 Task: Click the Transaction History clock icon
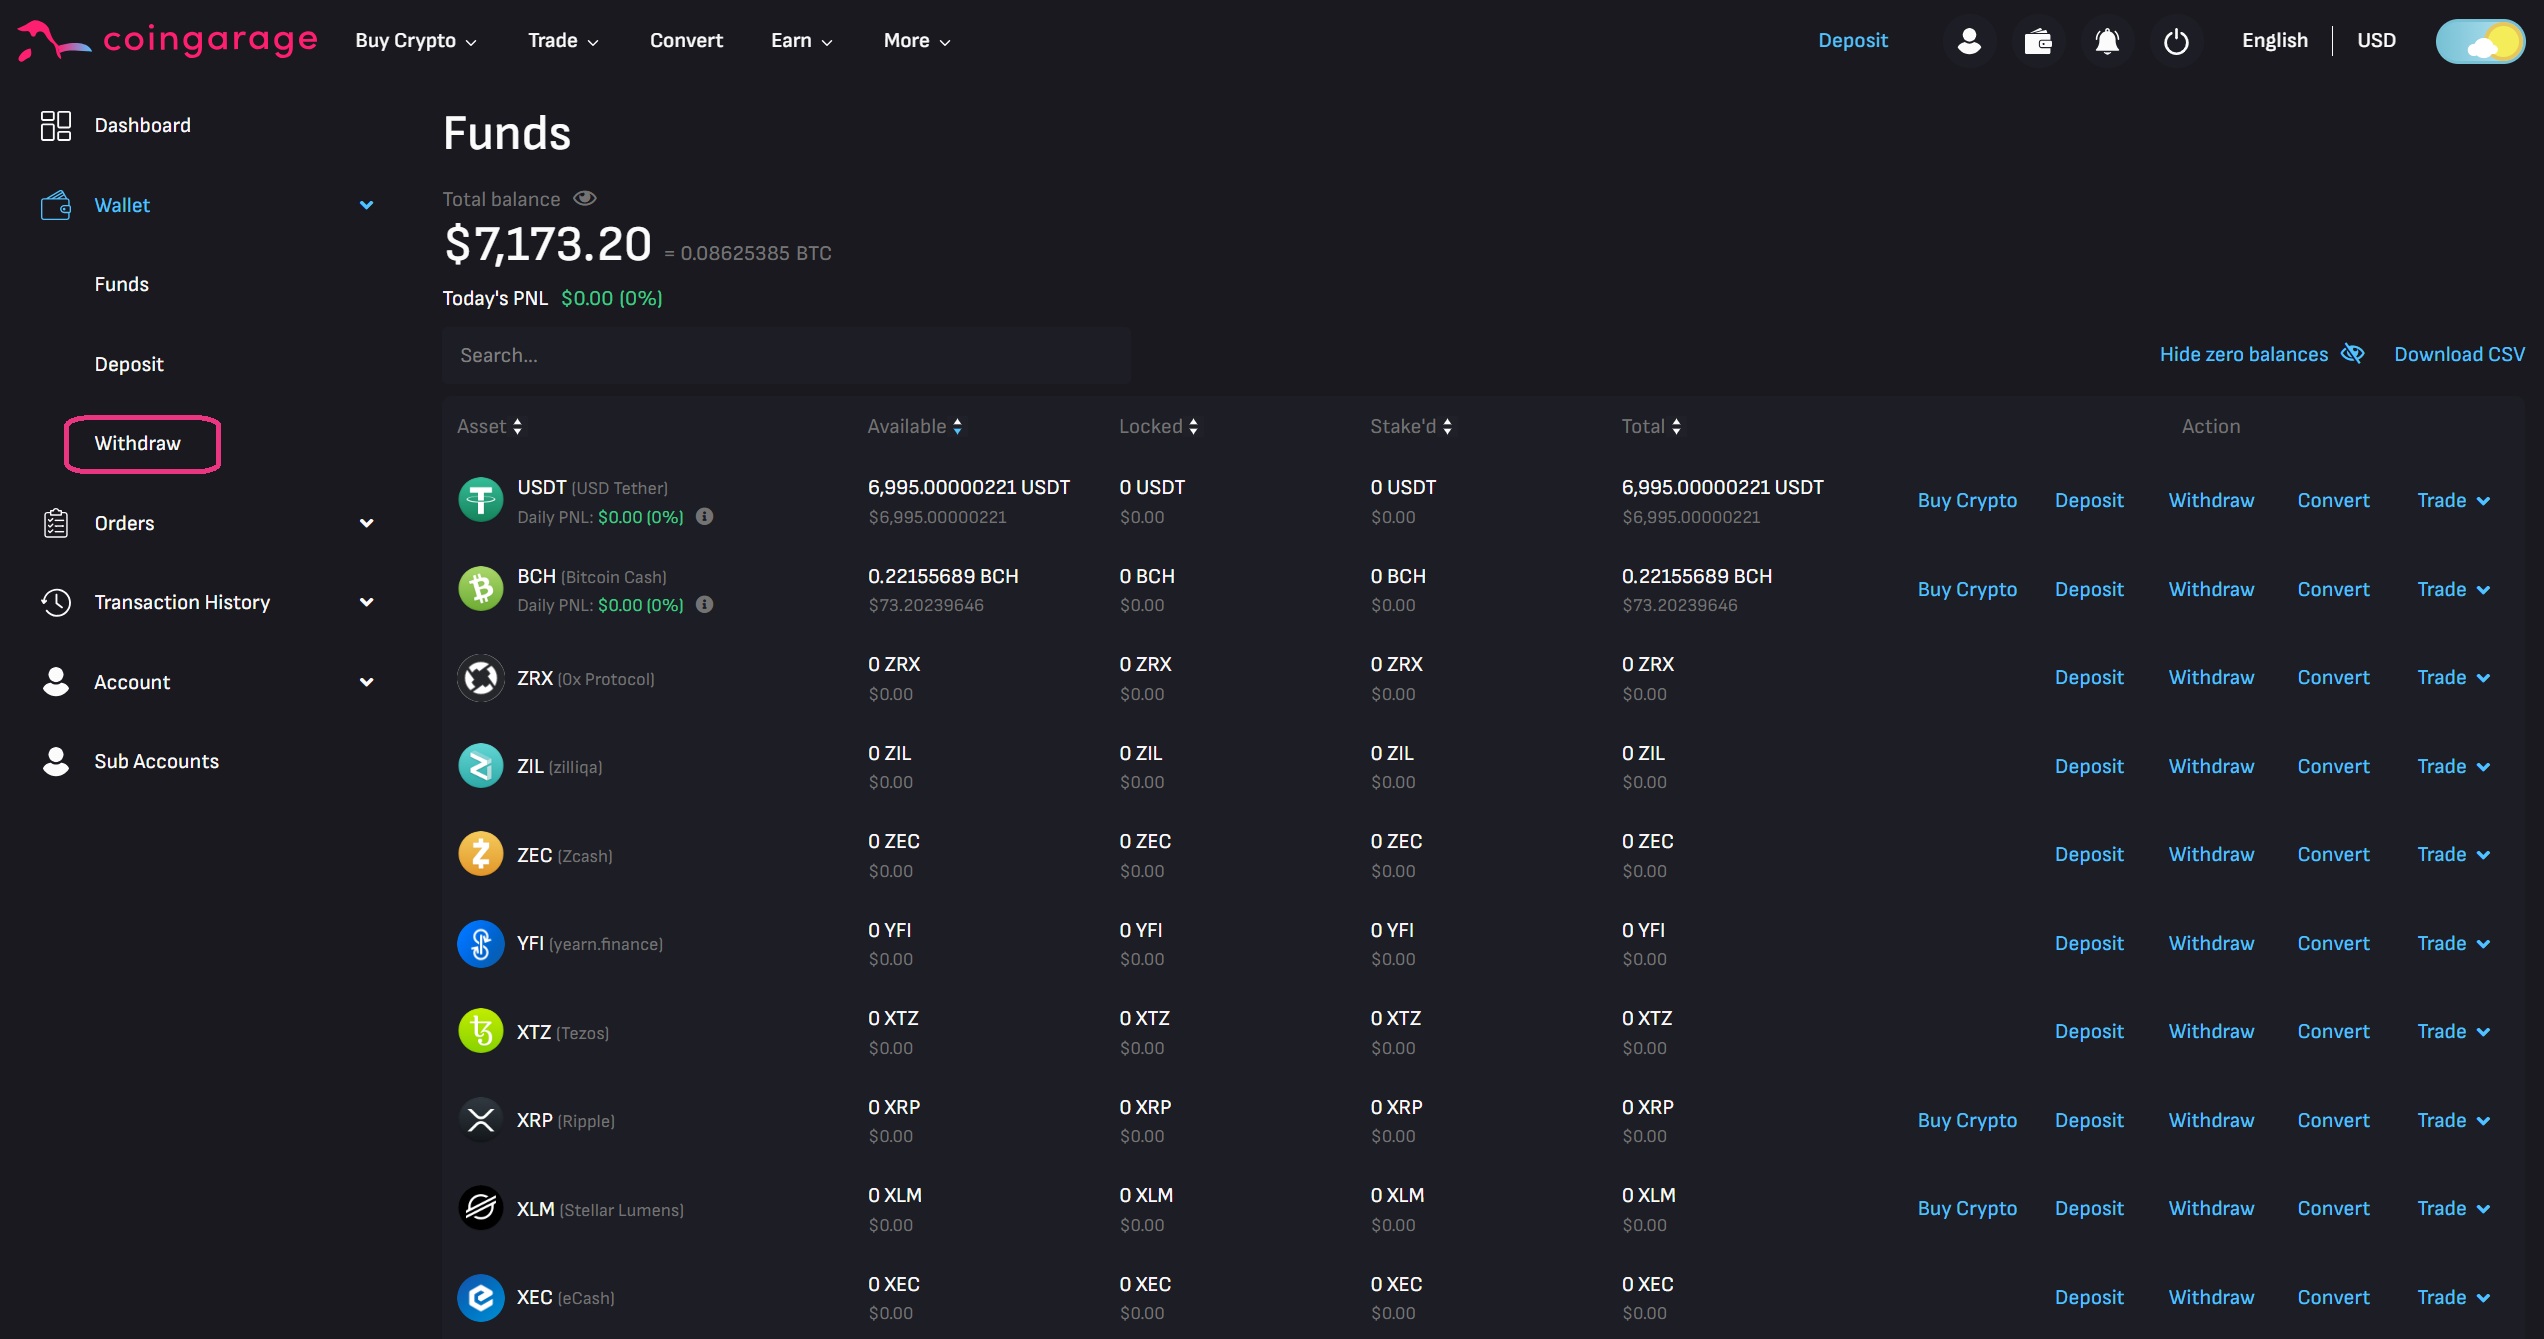[55, 602]
